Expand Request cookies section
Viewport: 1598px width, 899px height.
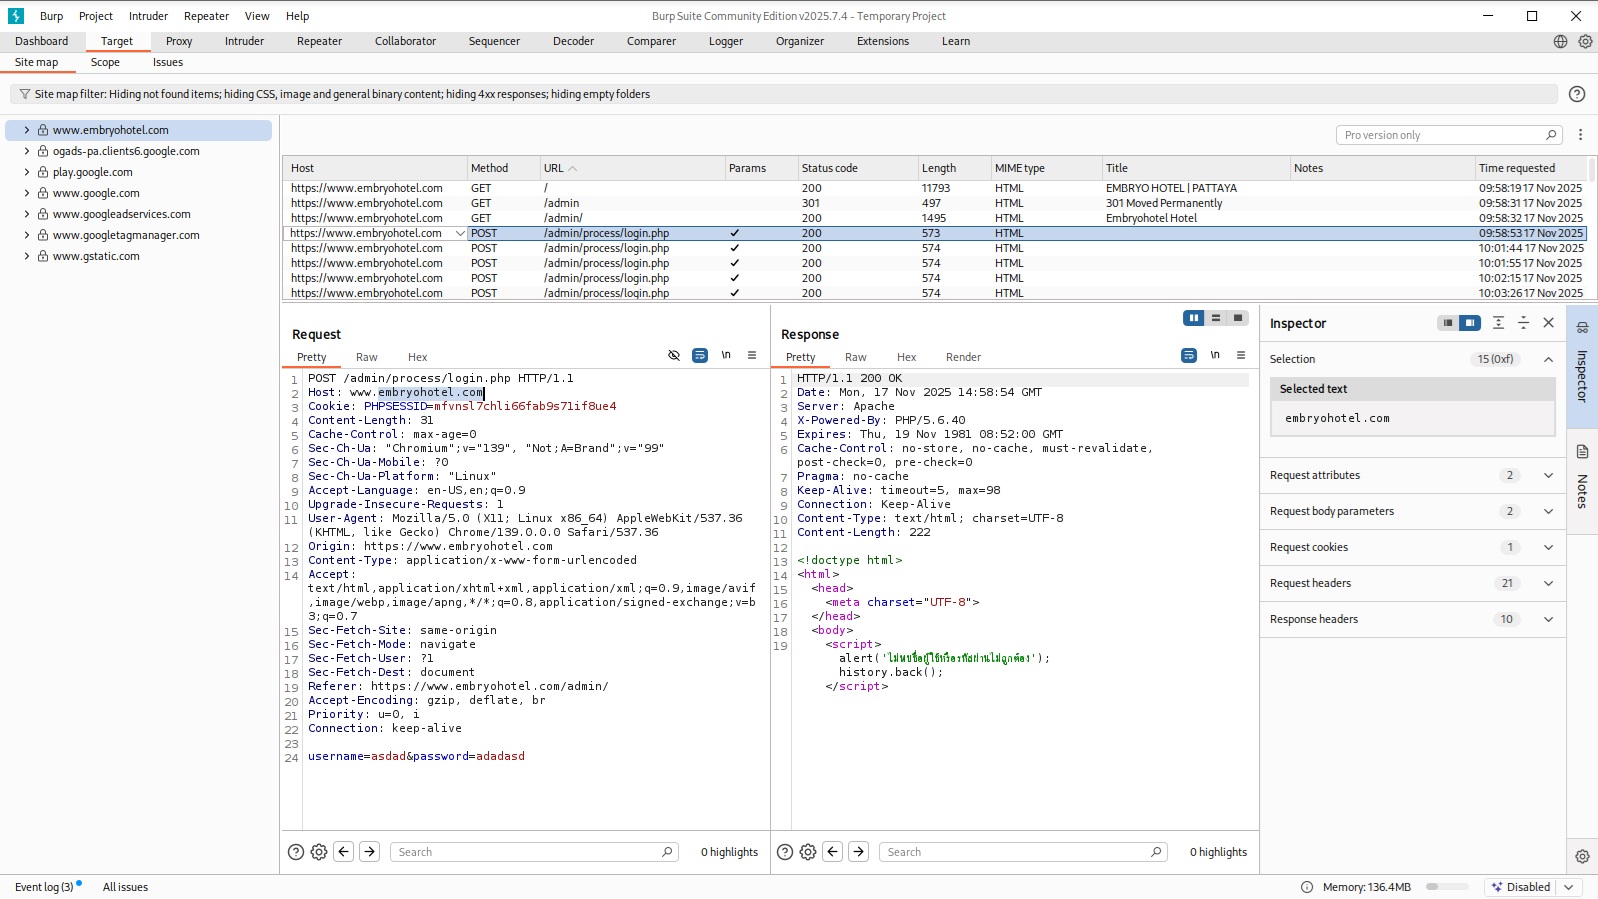(x=1549, y=547)
